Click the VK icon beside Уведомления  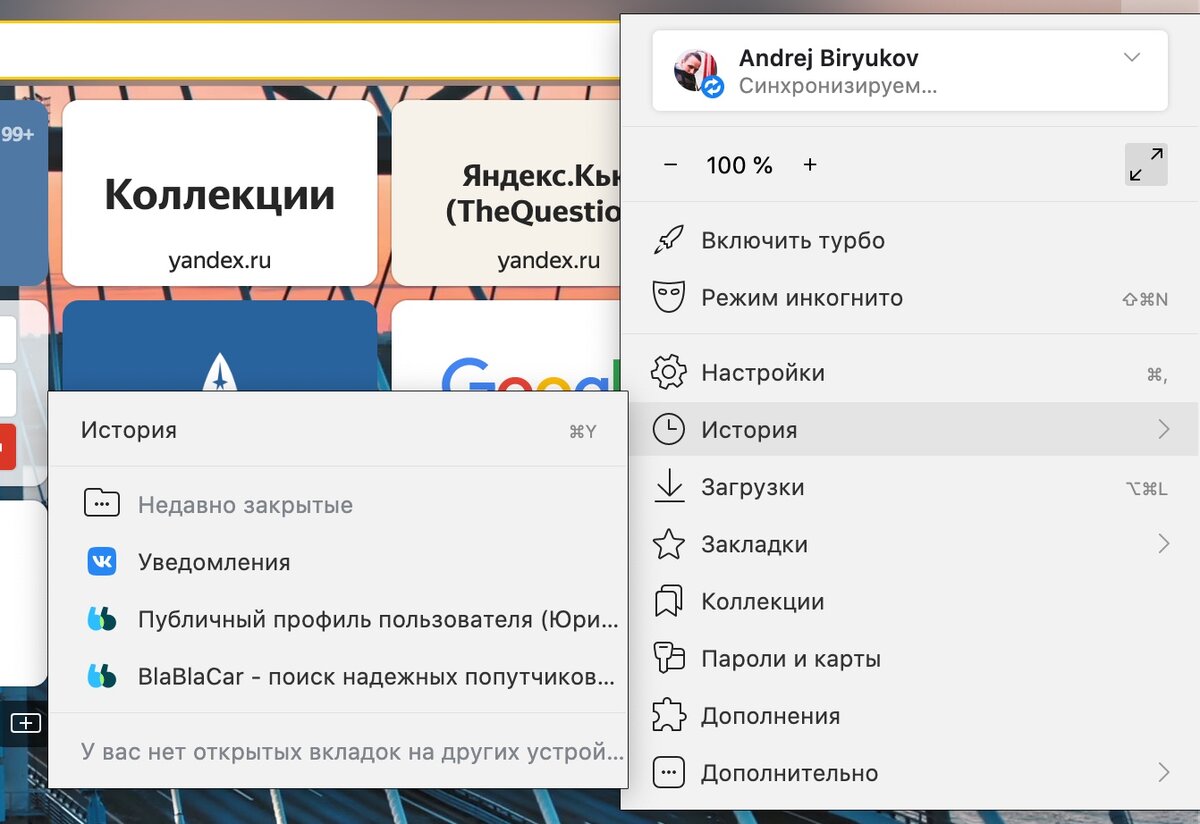pyautogui.click(x=102, y=562)
